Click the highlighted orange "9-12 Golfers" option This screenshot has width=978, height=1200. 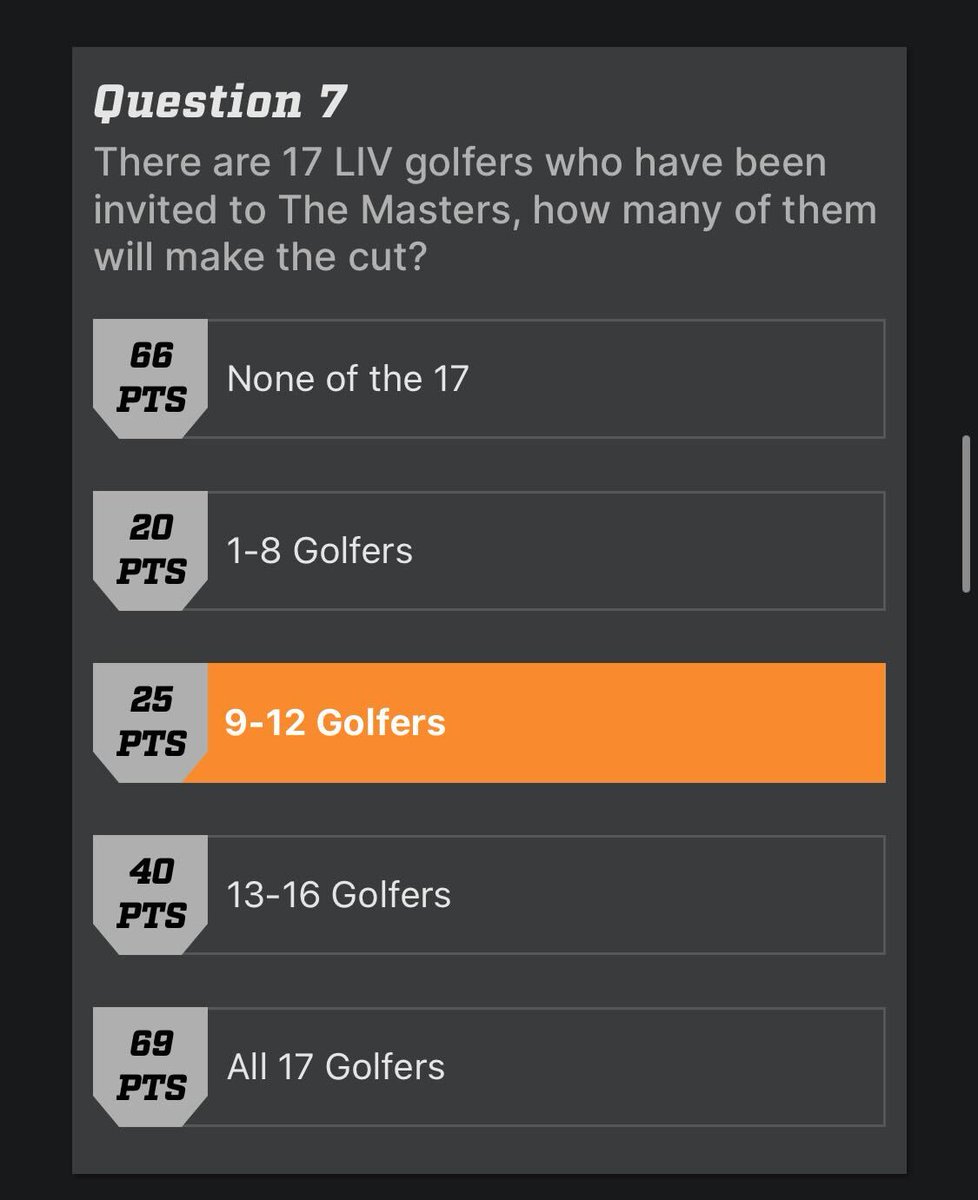tap(489, 723)
